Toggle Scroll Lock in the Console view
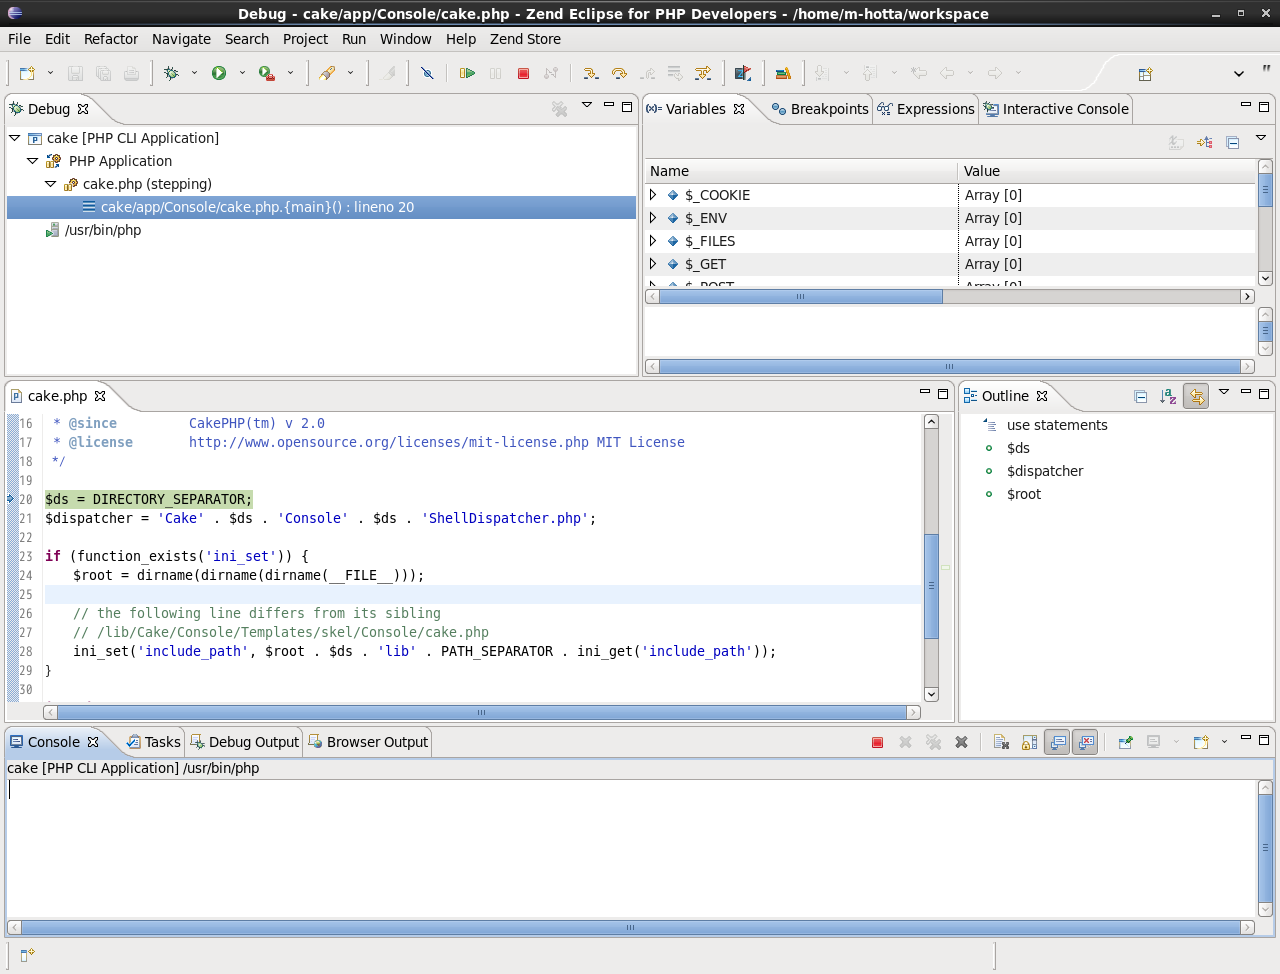The height and width of the screenshot is (974, 1280). pyautogui.click(x=1029, y=742)
